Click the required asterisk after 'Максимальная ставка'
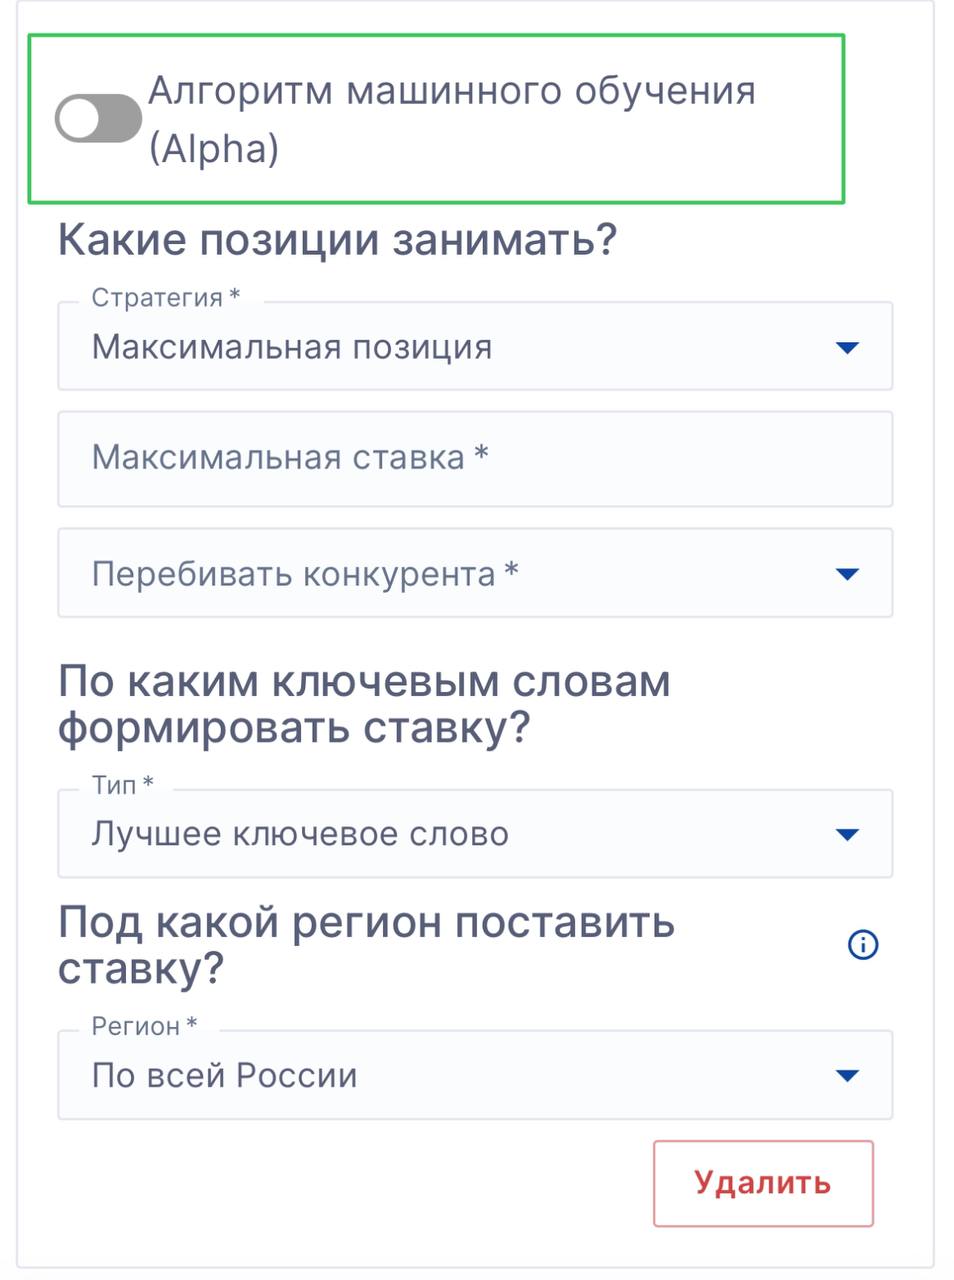 point(481,454)
